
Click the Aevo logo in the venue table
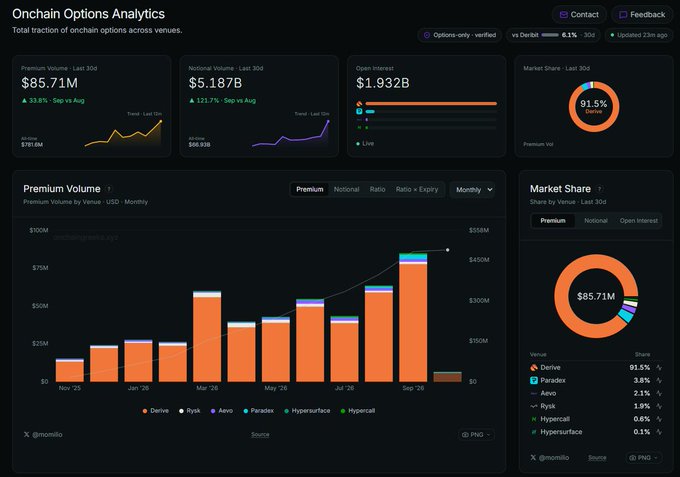pos(534,393)
